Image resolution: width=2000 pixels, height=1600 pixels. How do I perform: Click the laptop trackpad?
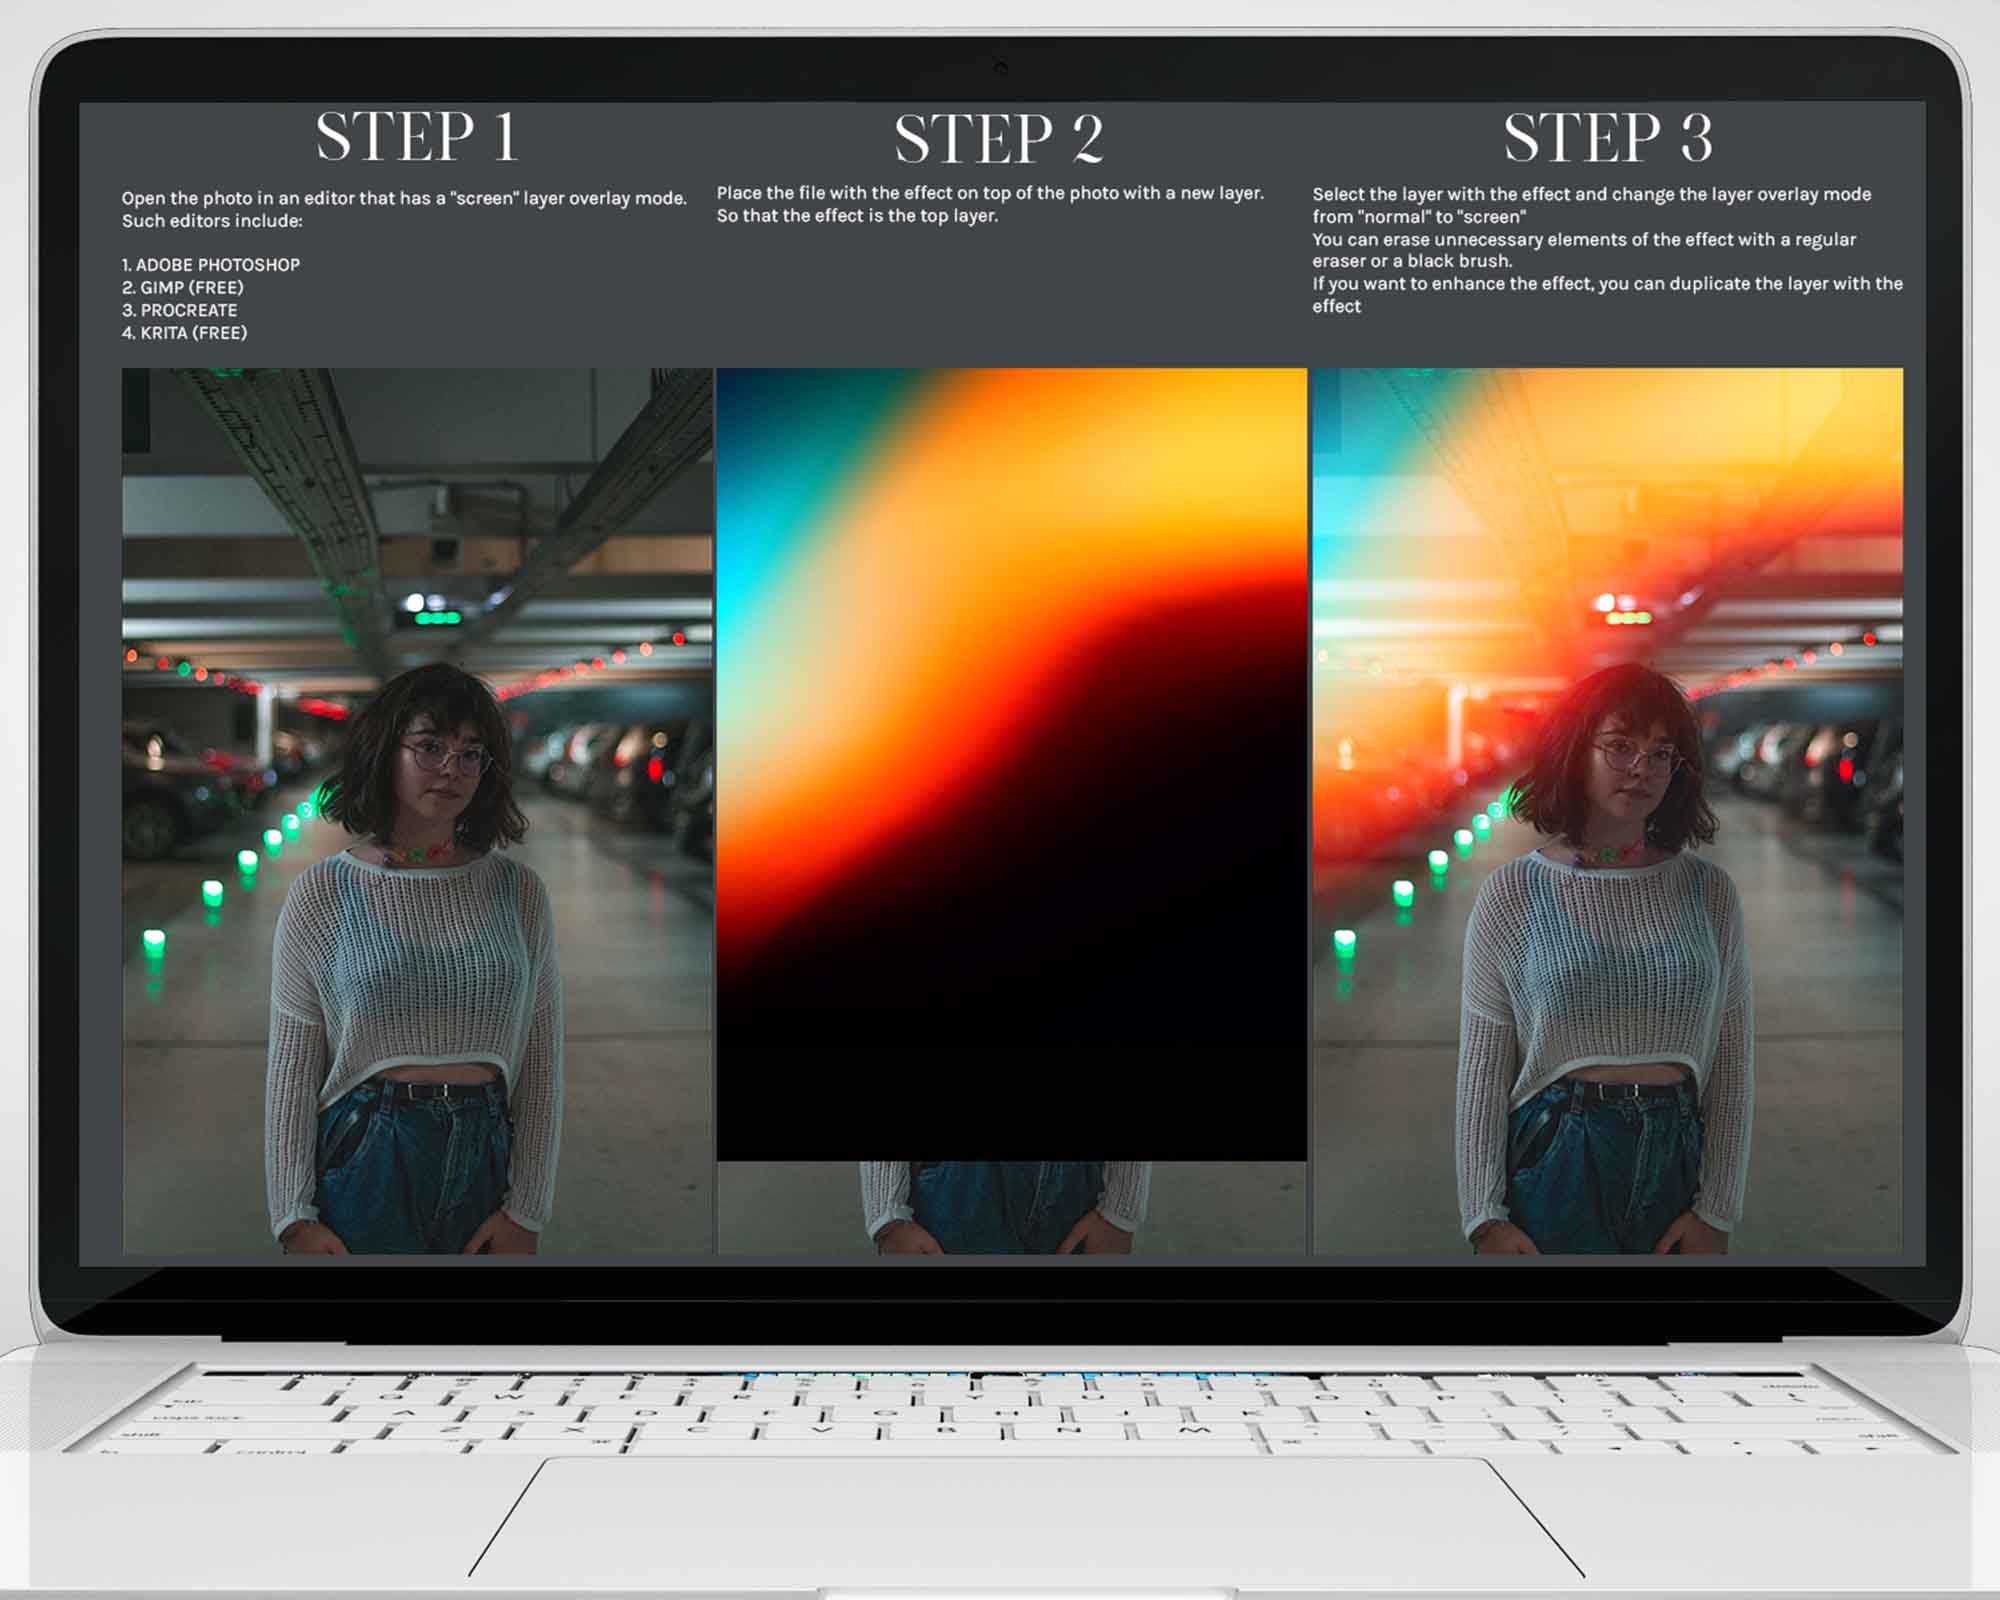[1026, 1517]
